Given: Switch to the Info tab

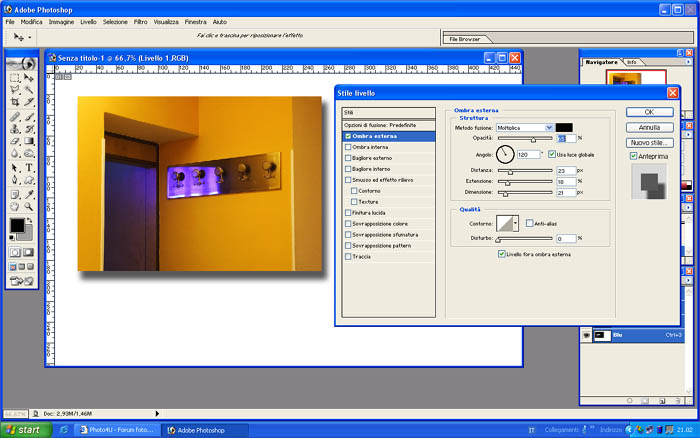Looking at the screenshot, I should 631,62.
